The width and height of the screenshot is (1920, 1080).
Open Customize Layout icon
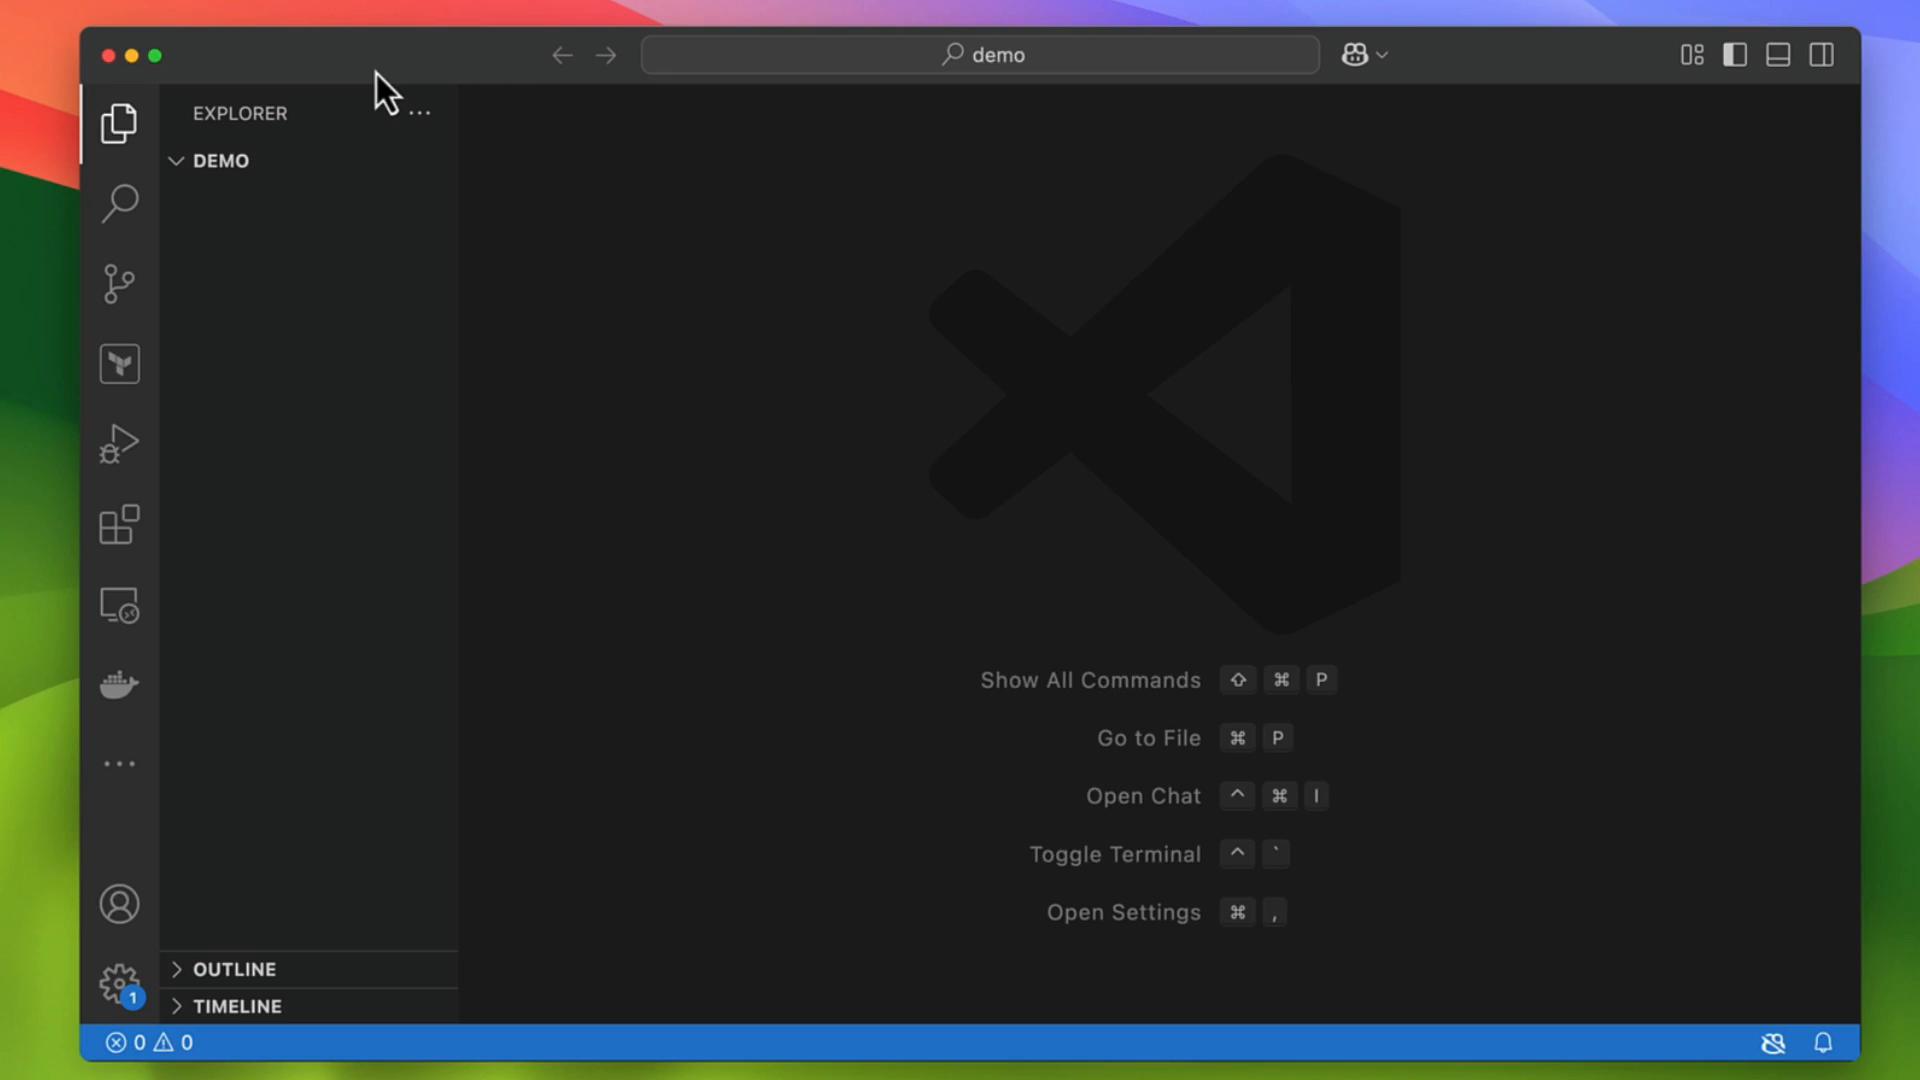pos(1692,55)
